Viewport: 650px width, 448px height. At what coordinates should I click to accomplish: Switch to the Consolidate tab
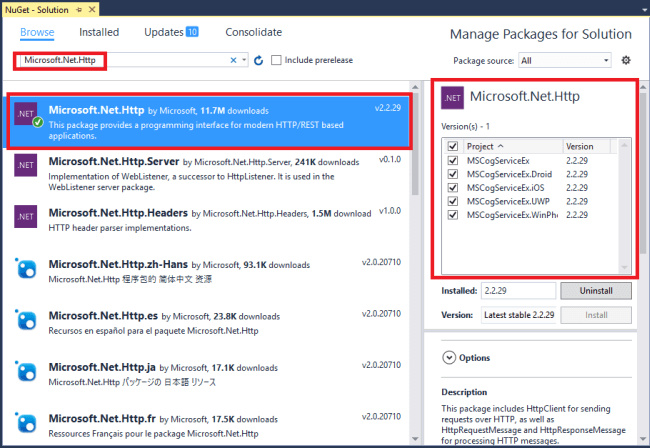tap(254, 32)
